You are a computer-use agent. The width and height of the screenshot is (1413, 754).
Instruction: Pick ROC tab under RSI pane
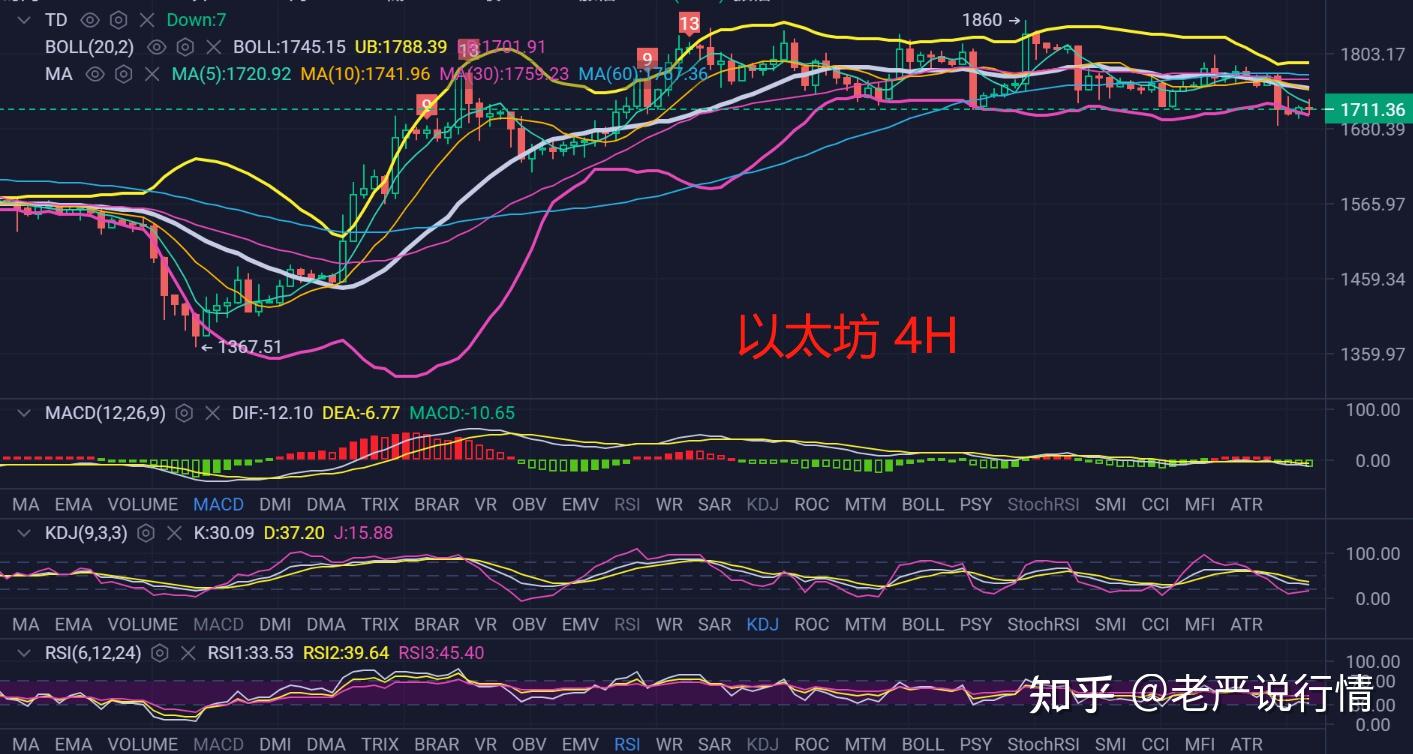pos(811,744)
